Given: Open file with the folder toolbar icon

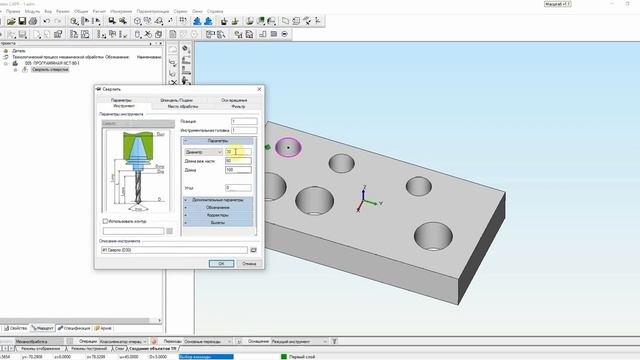Looking at the screenshot, I should (x=11, y=21).
